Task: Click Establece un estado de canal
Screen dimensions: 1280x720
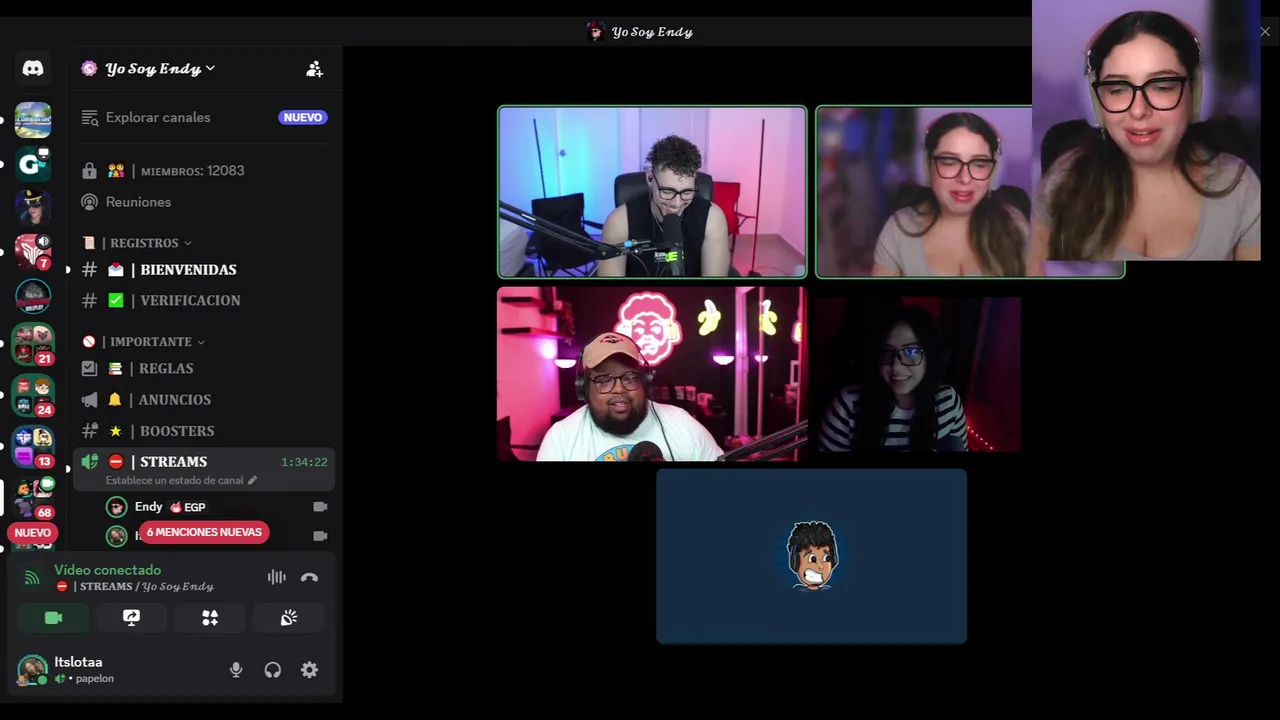Action: pos(181,480)
